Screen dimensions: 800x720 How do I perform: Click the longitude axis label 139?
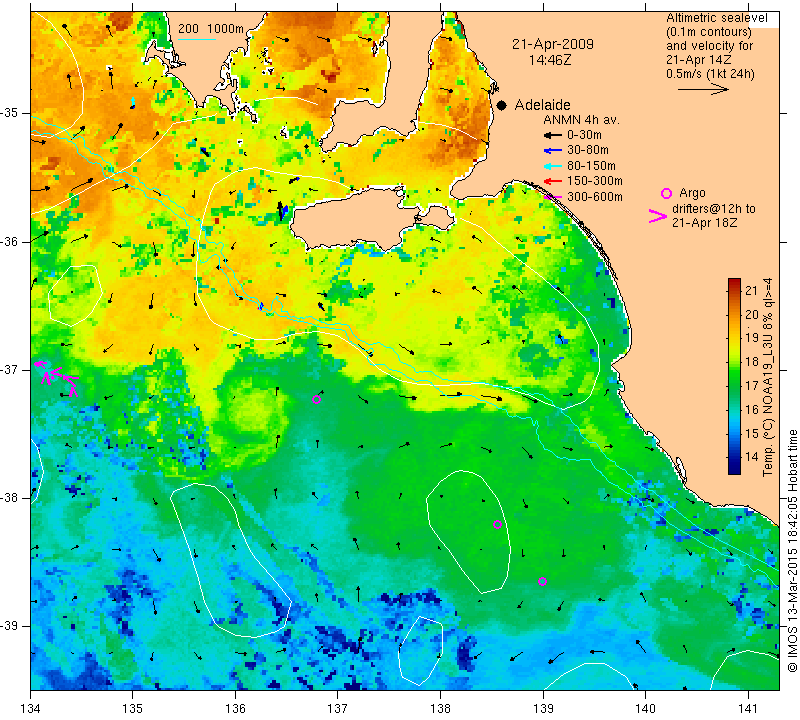(543, 709)
